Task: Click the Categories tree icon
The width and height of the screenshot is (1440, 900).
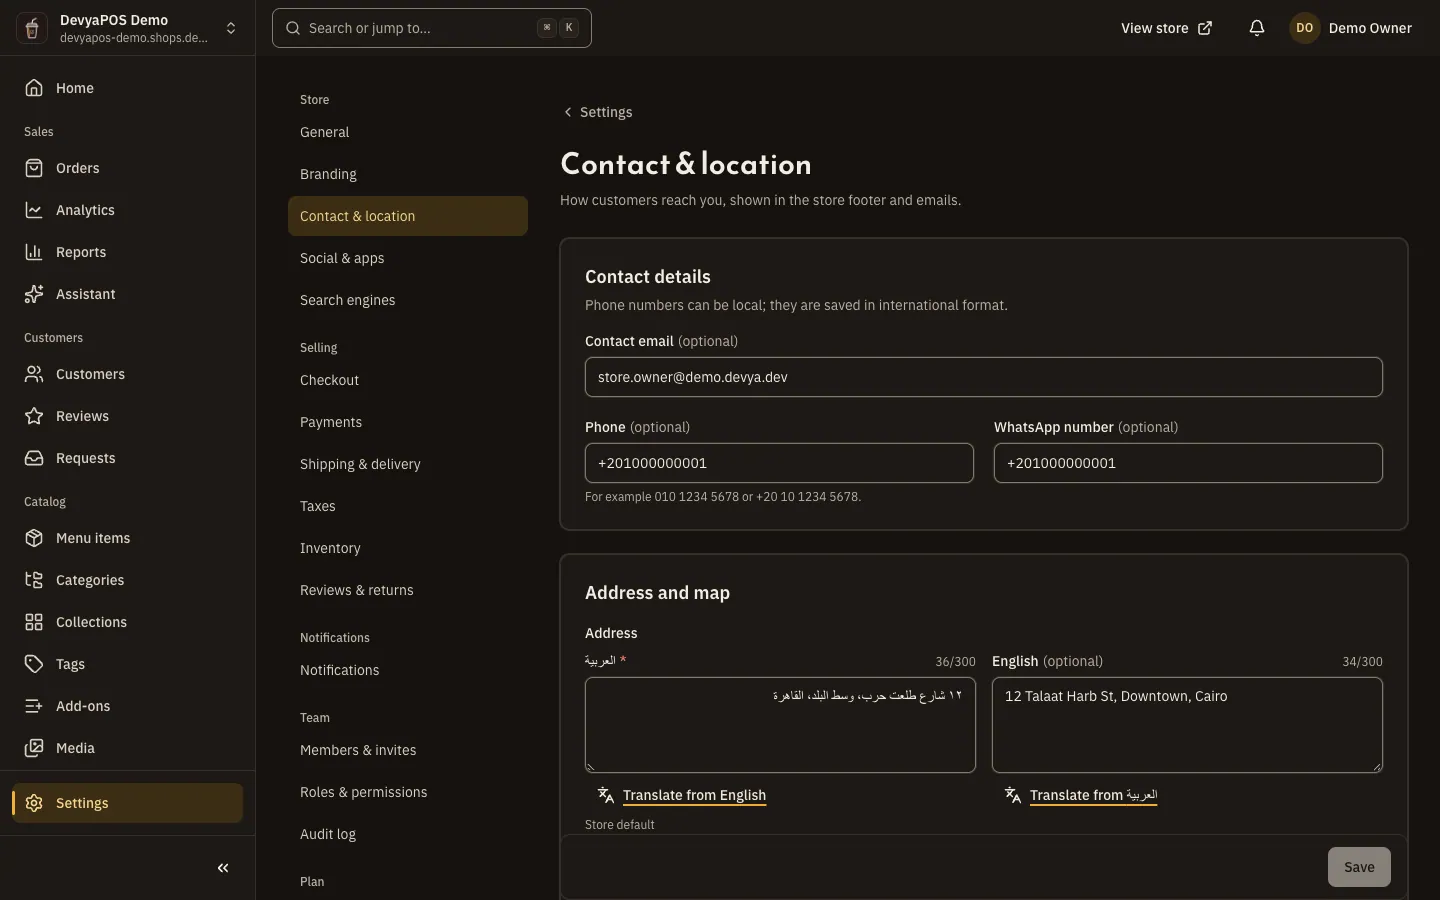Action: (x=34, y=580)
